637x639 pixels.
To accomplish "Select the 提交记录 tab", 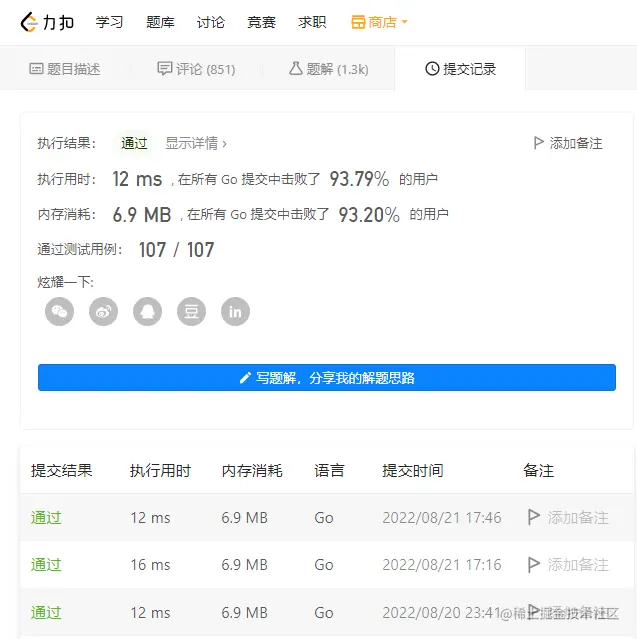I will coord(461,69).
